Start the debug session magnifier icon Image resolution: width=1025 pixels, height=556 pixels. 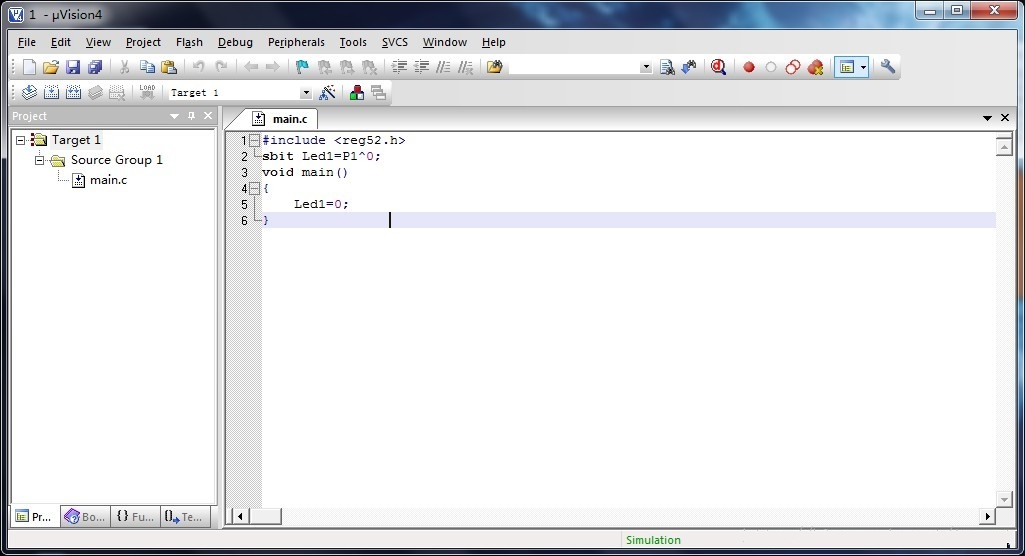718,67
